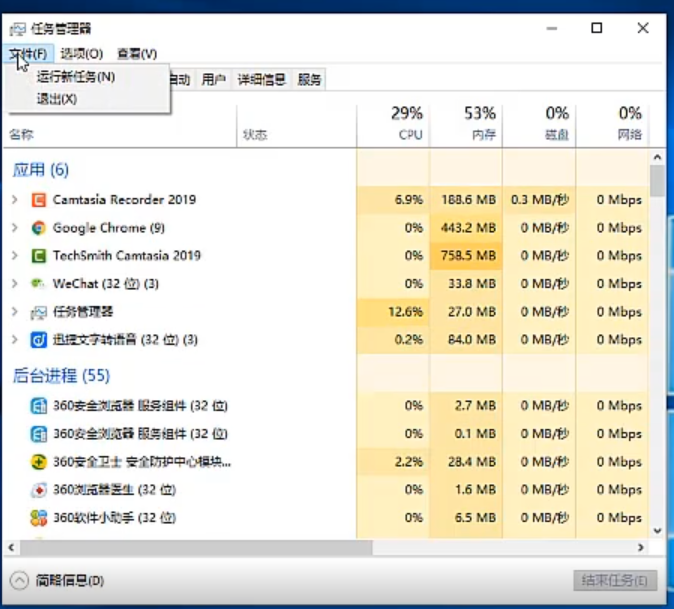Click the 360安全卫士 process icon
Image resolution: width=674 pixels, height=609 pixels.
(x=38, y=462)
